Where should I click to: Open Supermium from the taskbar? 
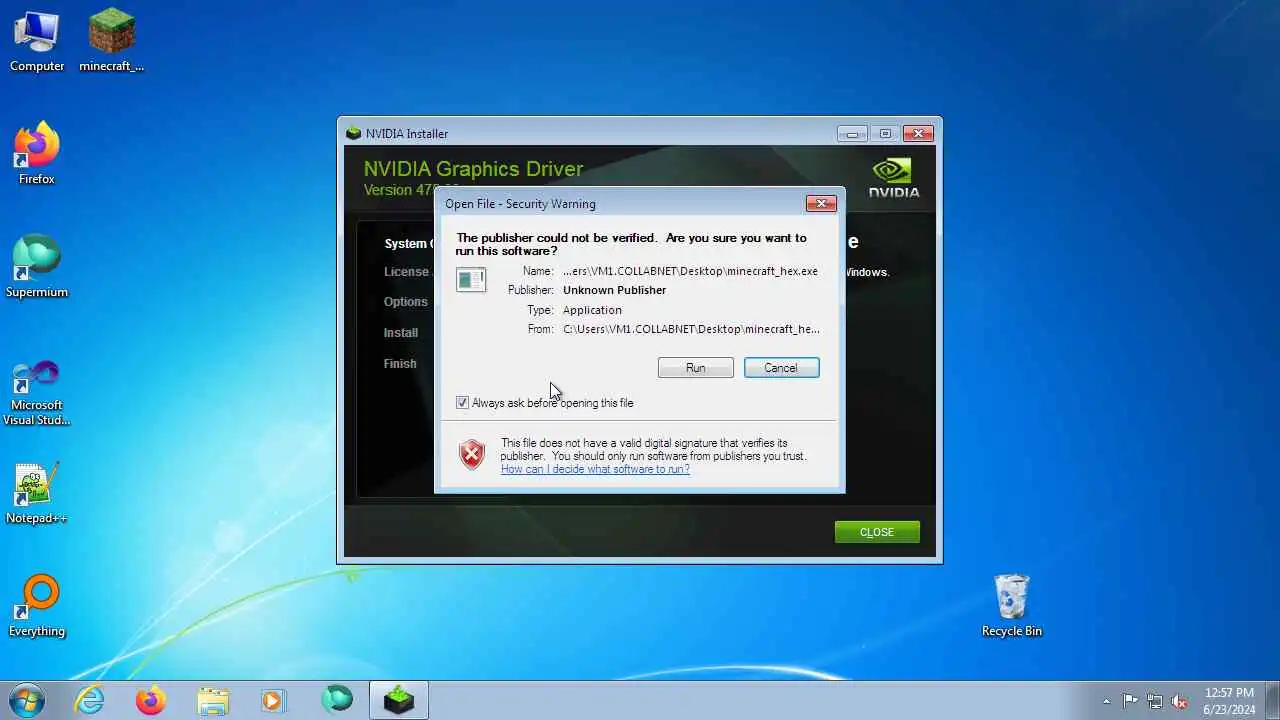[x=337, y=700]
